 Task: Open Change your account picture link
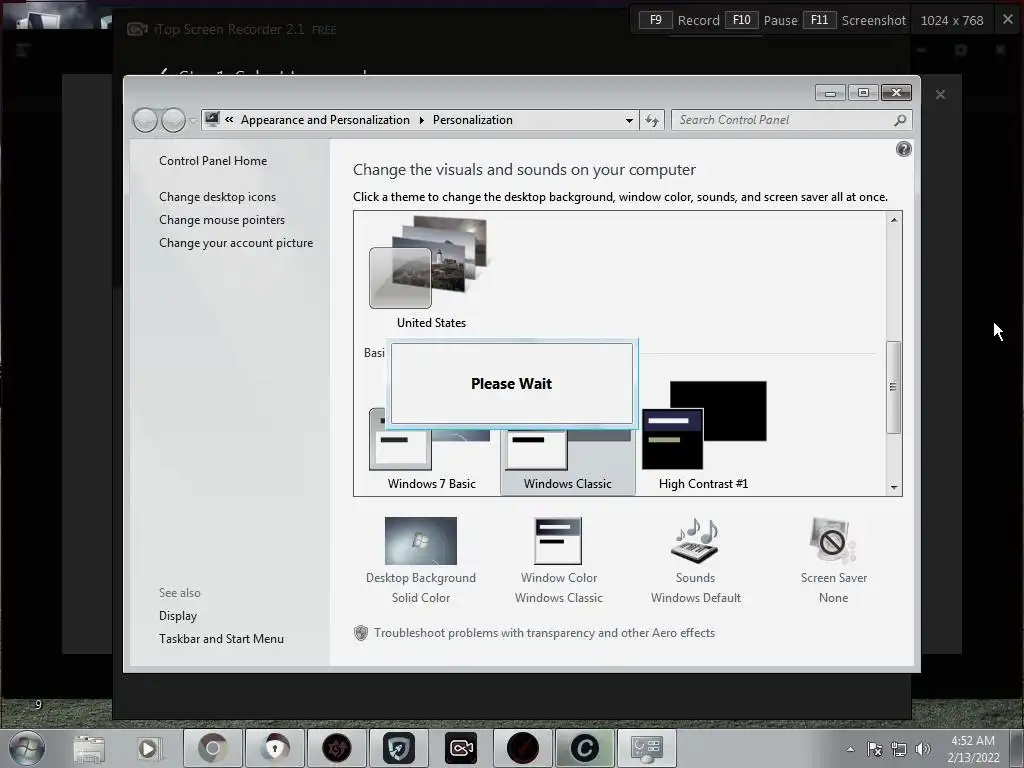pyautogui.click(x=236, y=243)
